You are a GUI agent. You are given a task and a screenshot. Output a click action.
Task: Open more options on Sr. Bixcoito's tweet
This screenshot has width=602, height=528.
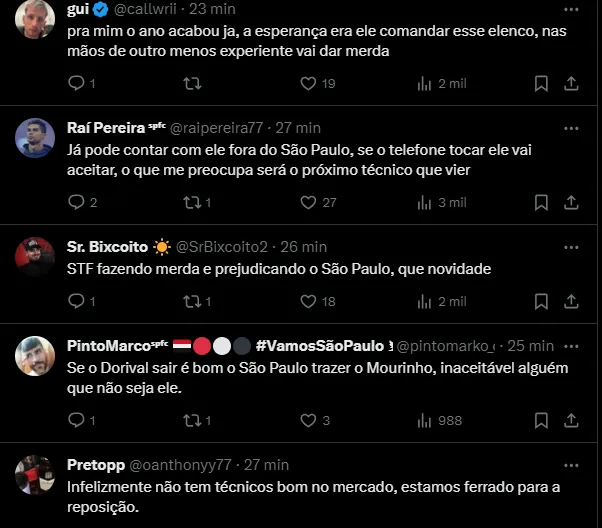coord(571,246)
